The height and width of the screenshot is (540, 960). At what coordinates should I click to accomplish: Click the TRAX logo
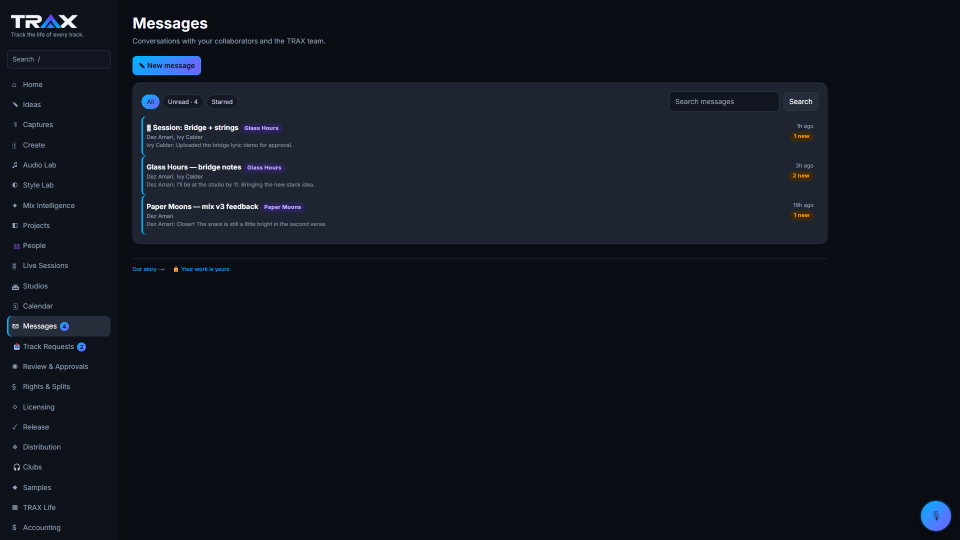(x=44, y=22)
